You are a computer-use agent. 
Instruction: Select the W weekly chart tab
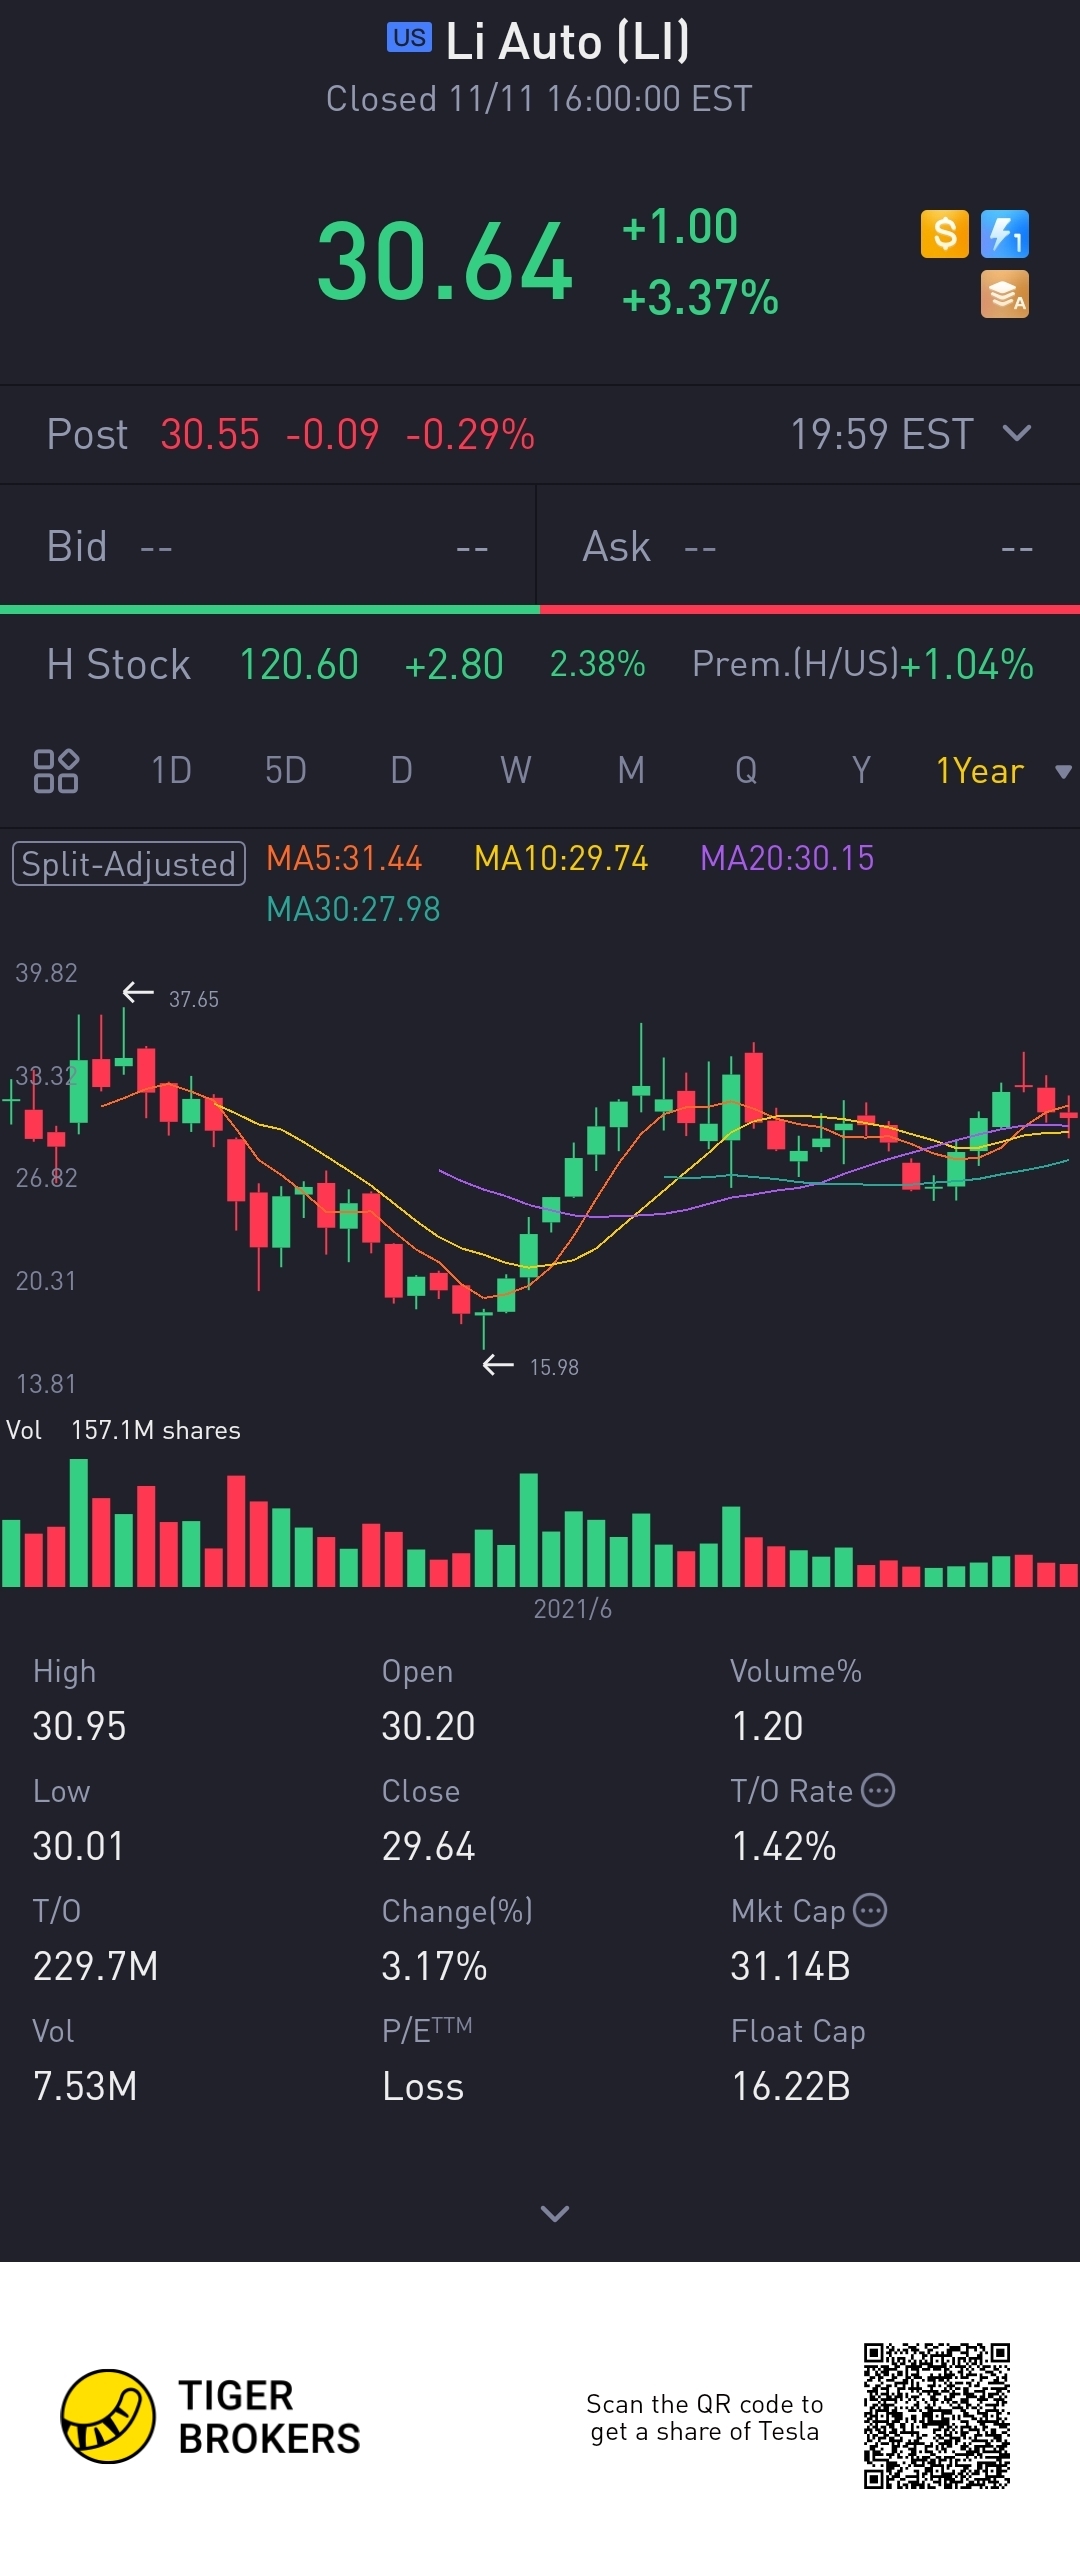click(x=515, y=771)
